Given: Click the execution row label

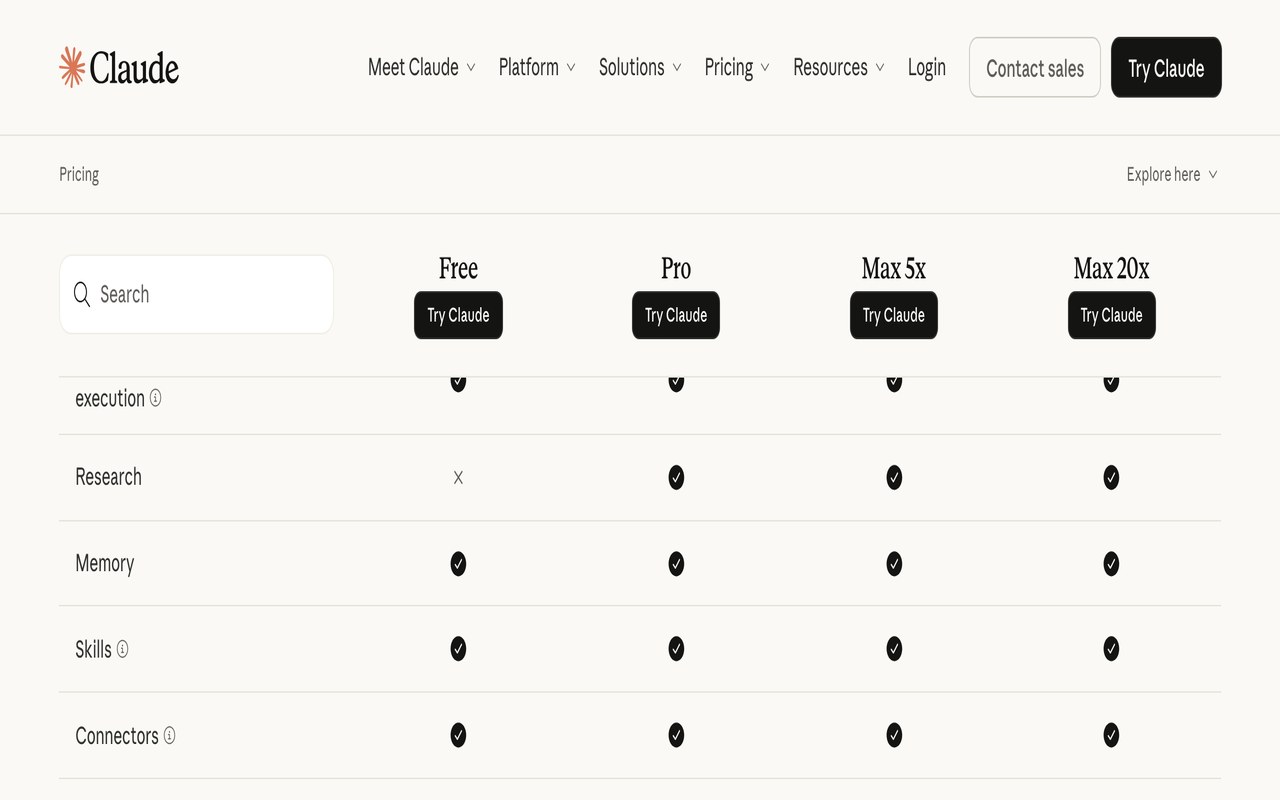Looking at the screenshot, I should tap(110, 398).
